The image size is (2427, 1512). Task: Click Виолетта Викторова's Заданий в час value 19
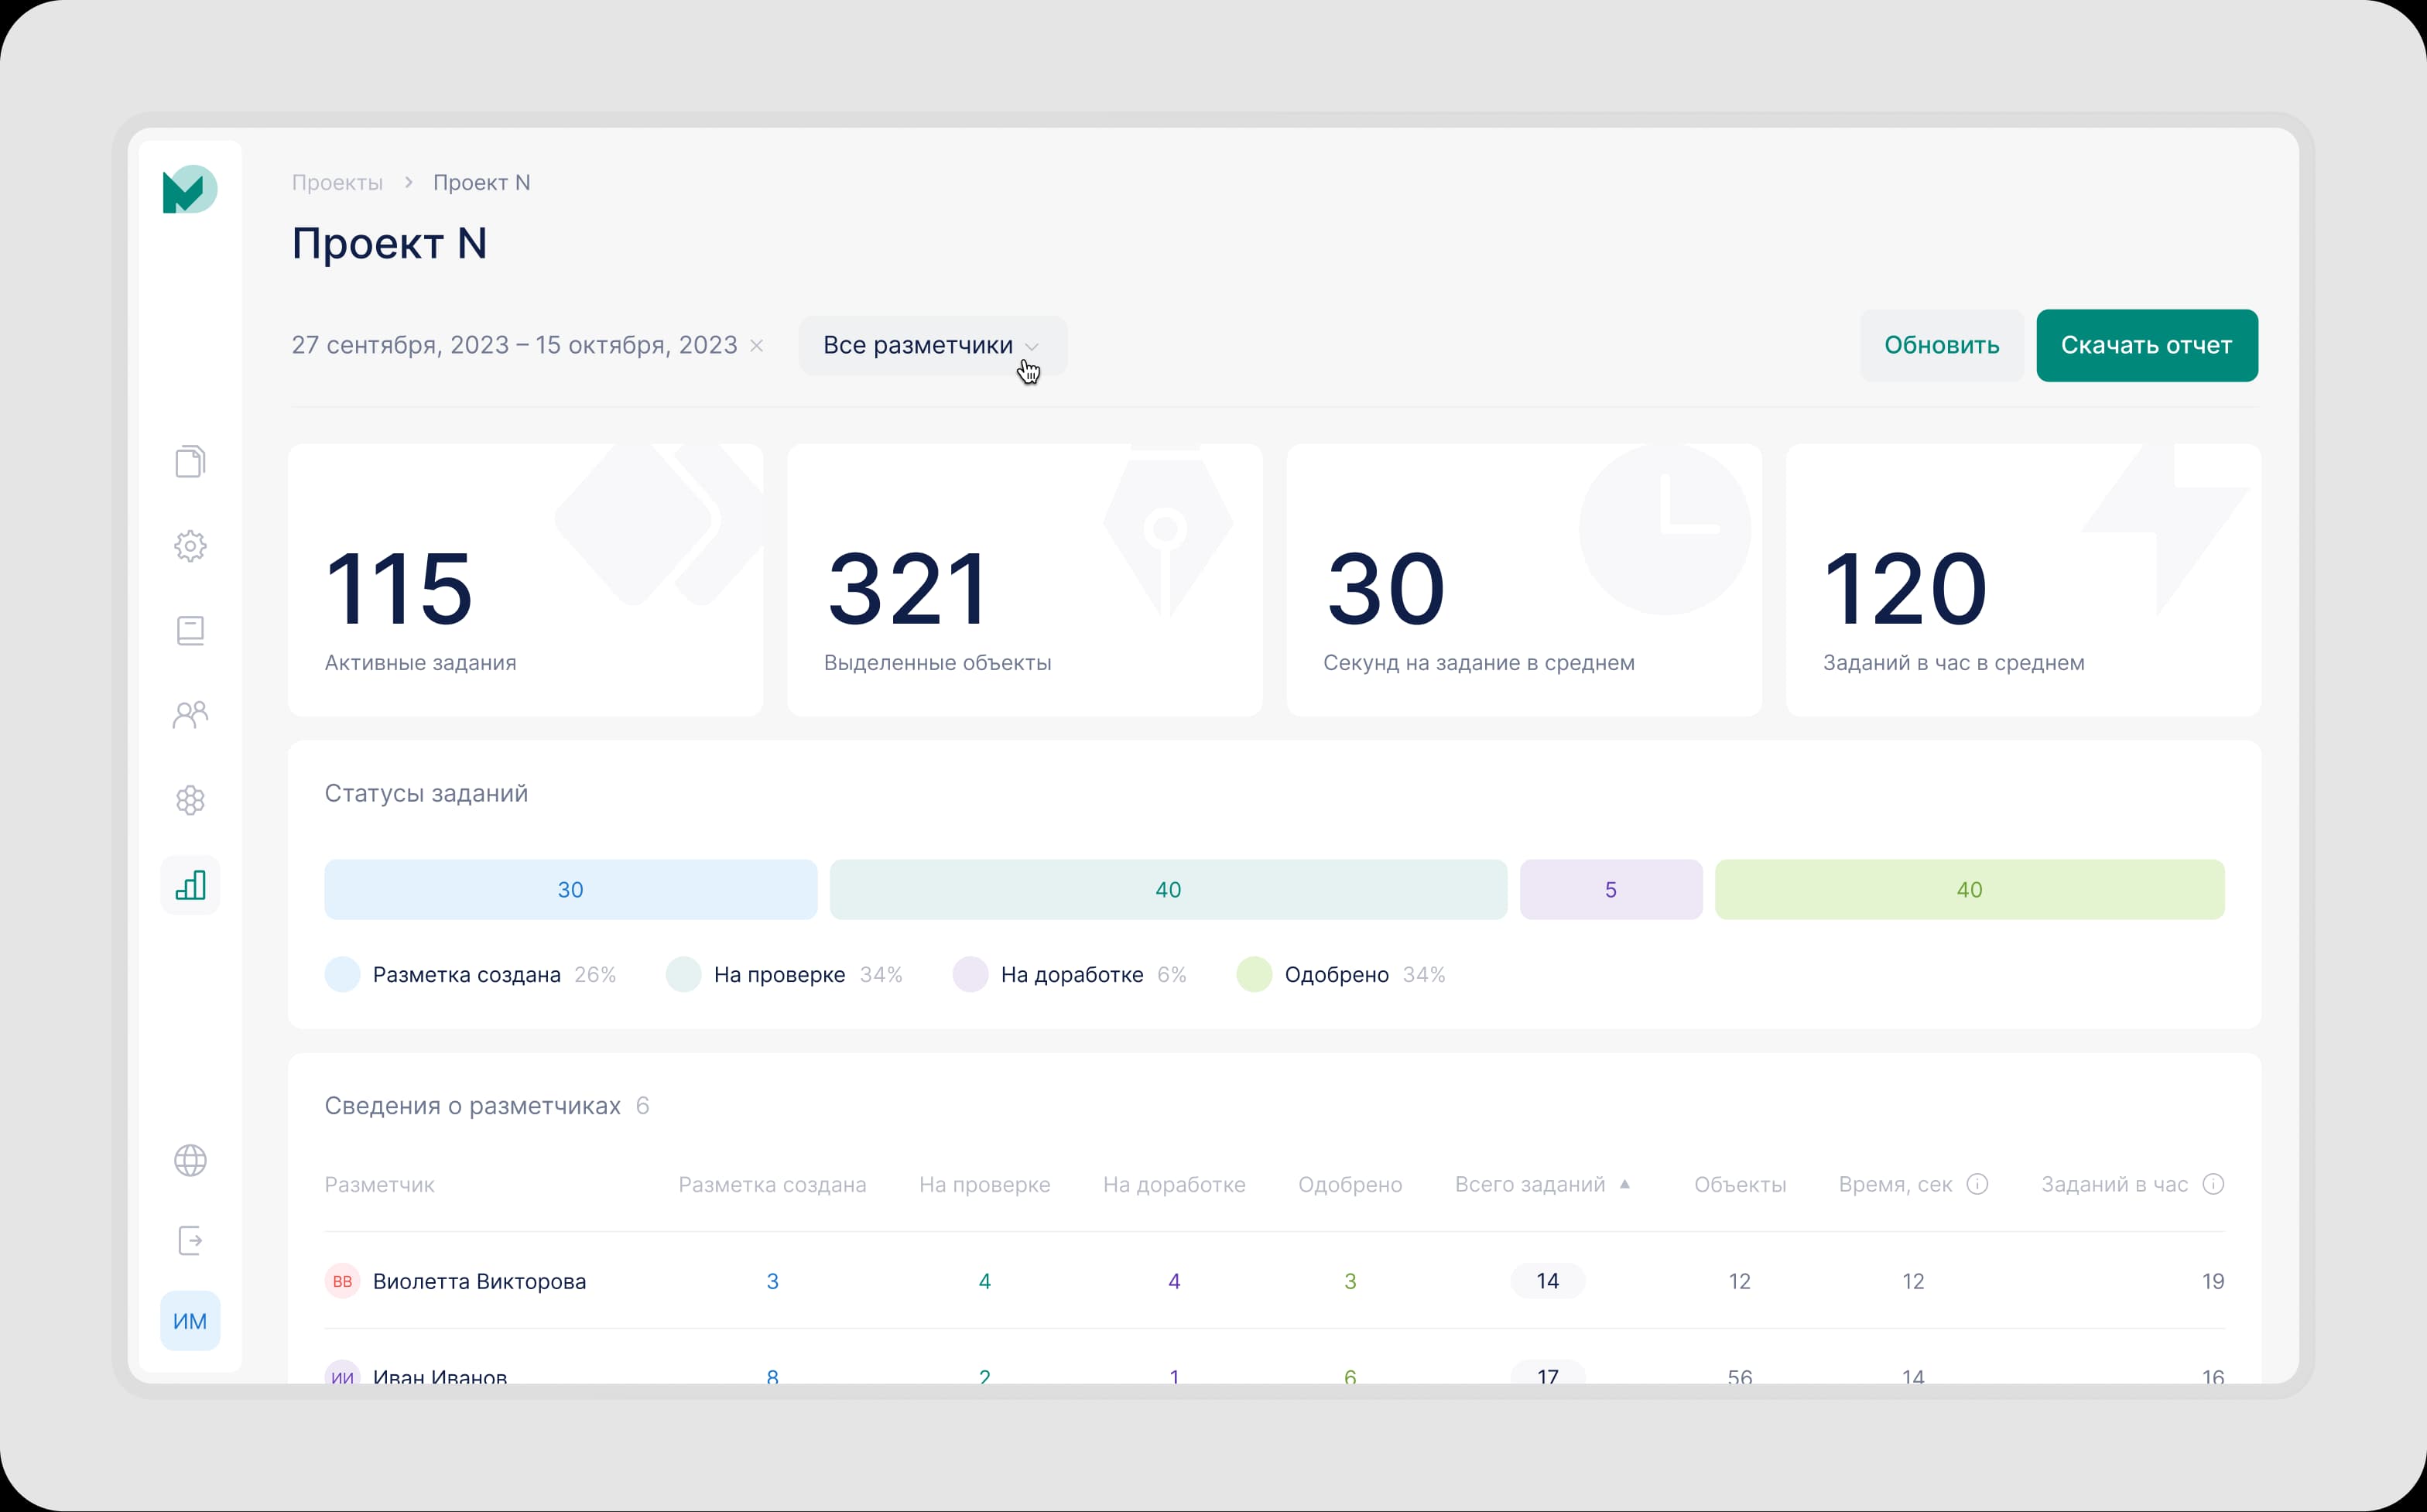(x=2212, y=1281)
